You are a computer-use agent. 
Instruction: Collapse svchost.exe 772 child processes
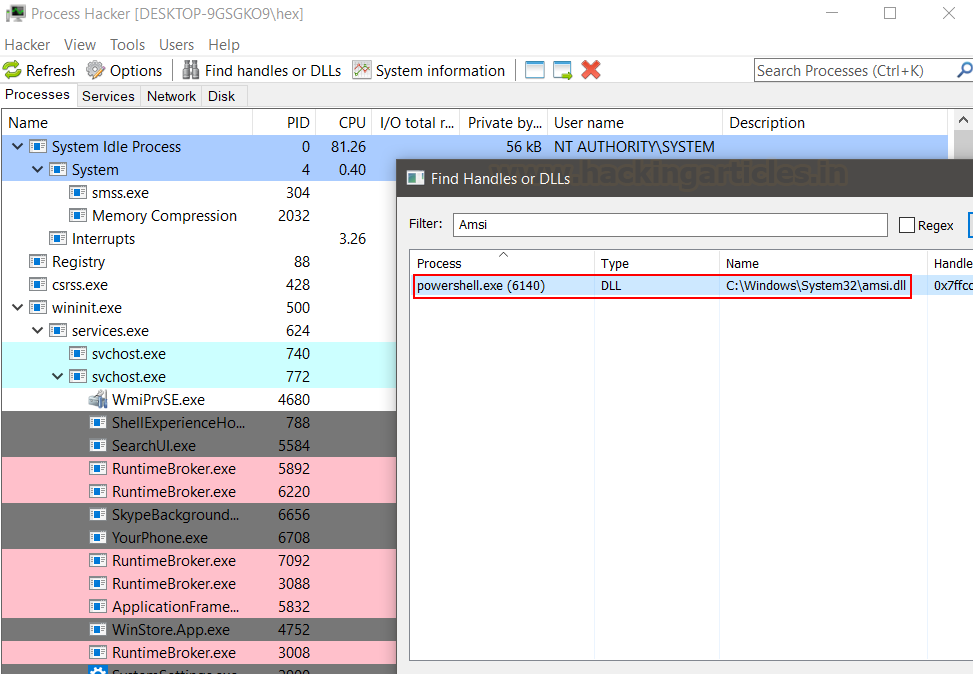pyautogui.click(x=57, y=376)
